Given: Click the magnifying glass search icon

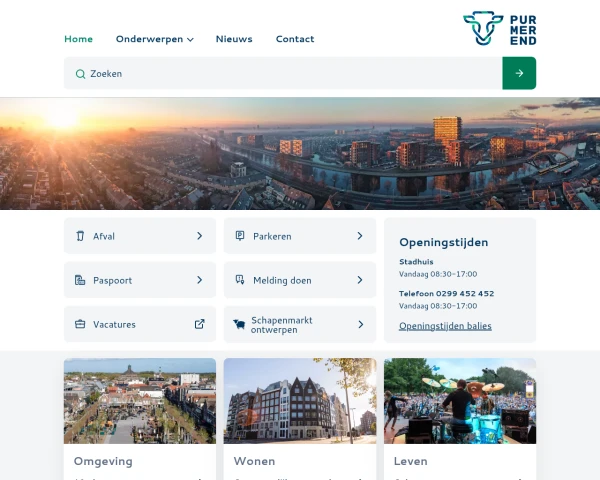Looking at the screenshot, I should (x=80, y=73).
